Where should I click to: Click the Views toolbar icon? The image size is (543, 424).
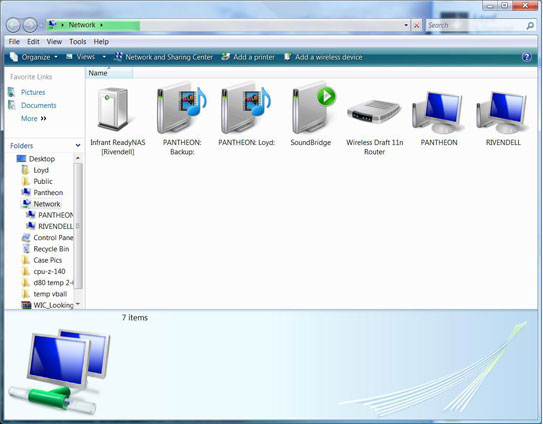pyautogui.click(x=69, y=56)
